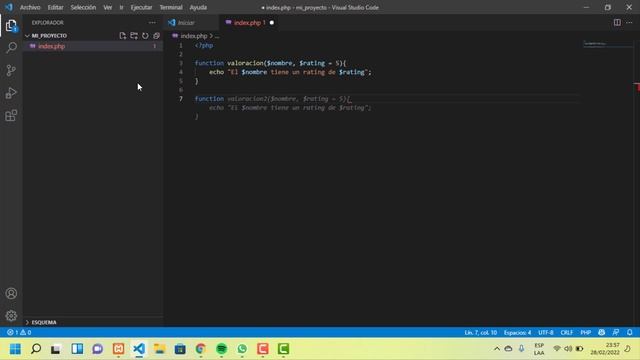Click the line and column indicator Lín. 7
This screenshot has width=640, height=360.
pos(480,333)
